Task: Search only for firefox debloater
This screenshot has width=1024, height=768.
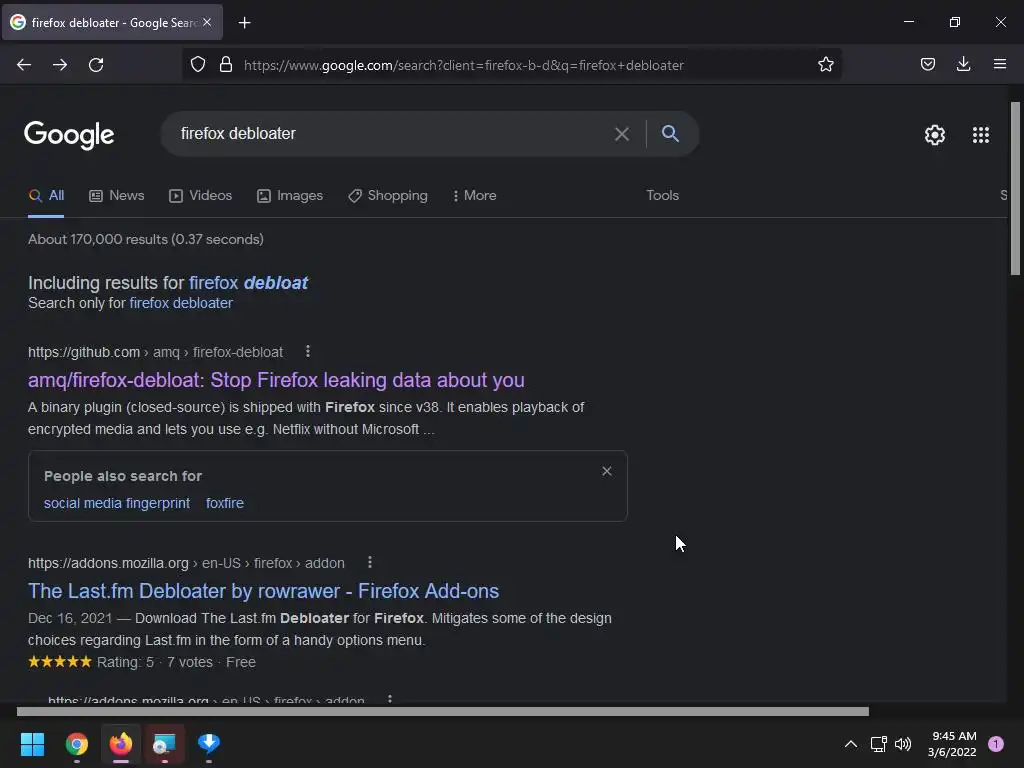Action: [x=181, y=303]
